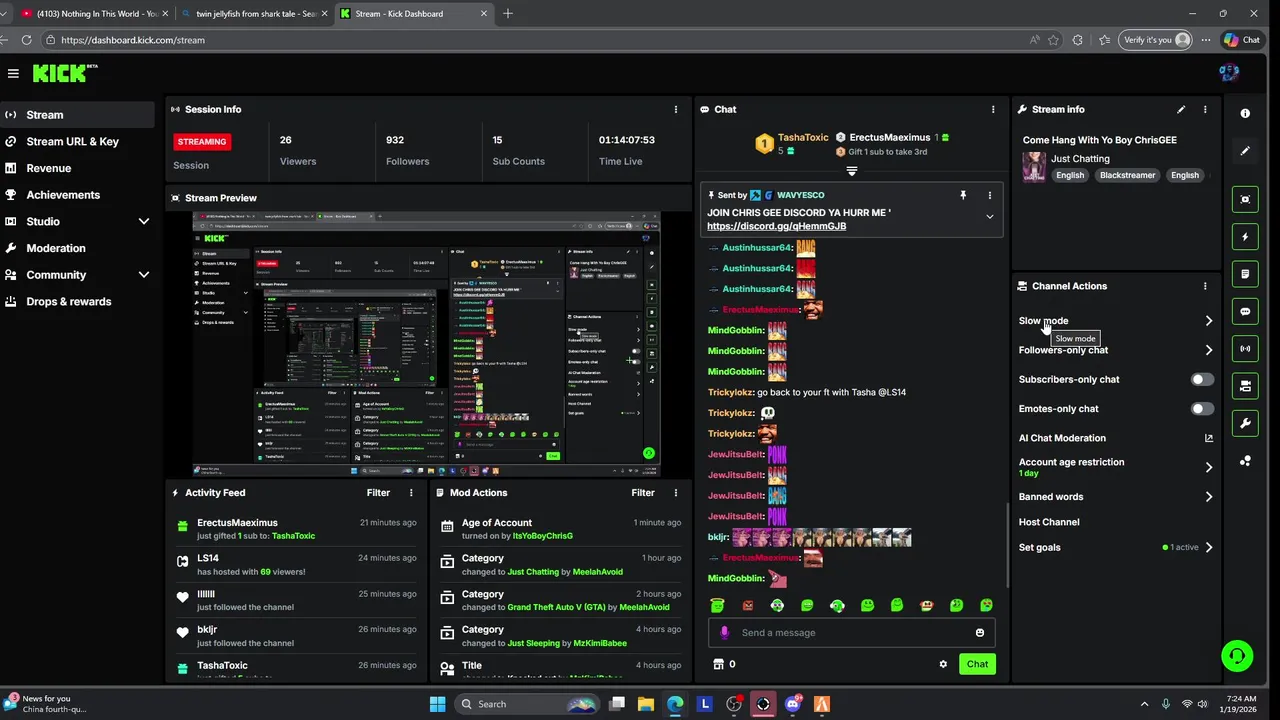
Task: Expand the Community sidebar section
Action: click(143, 275)
